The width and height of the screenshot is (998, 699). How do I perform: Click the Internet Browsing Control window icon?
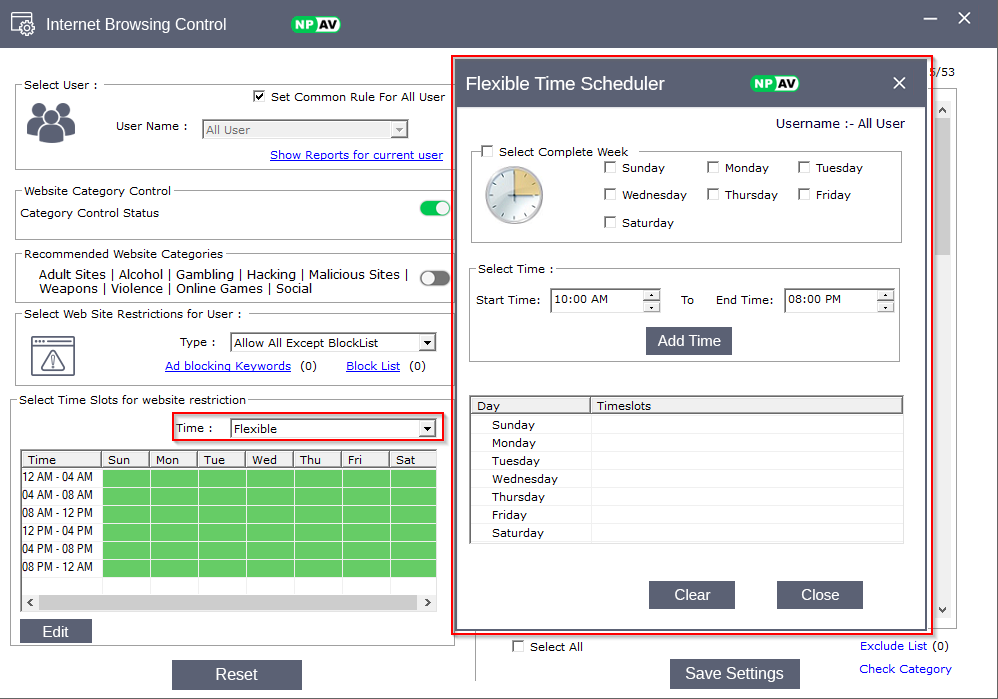23,24
